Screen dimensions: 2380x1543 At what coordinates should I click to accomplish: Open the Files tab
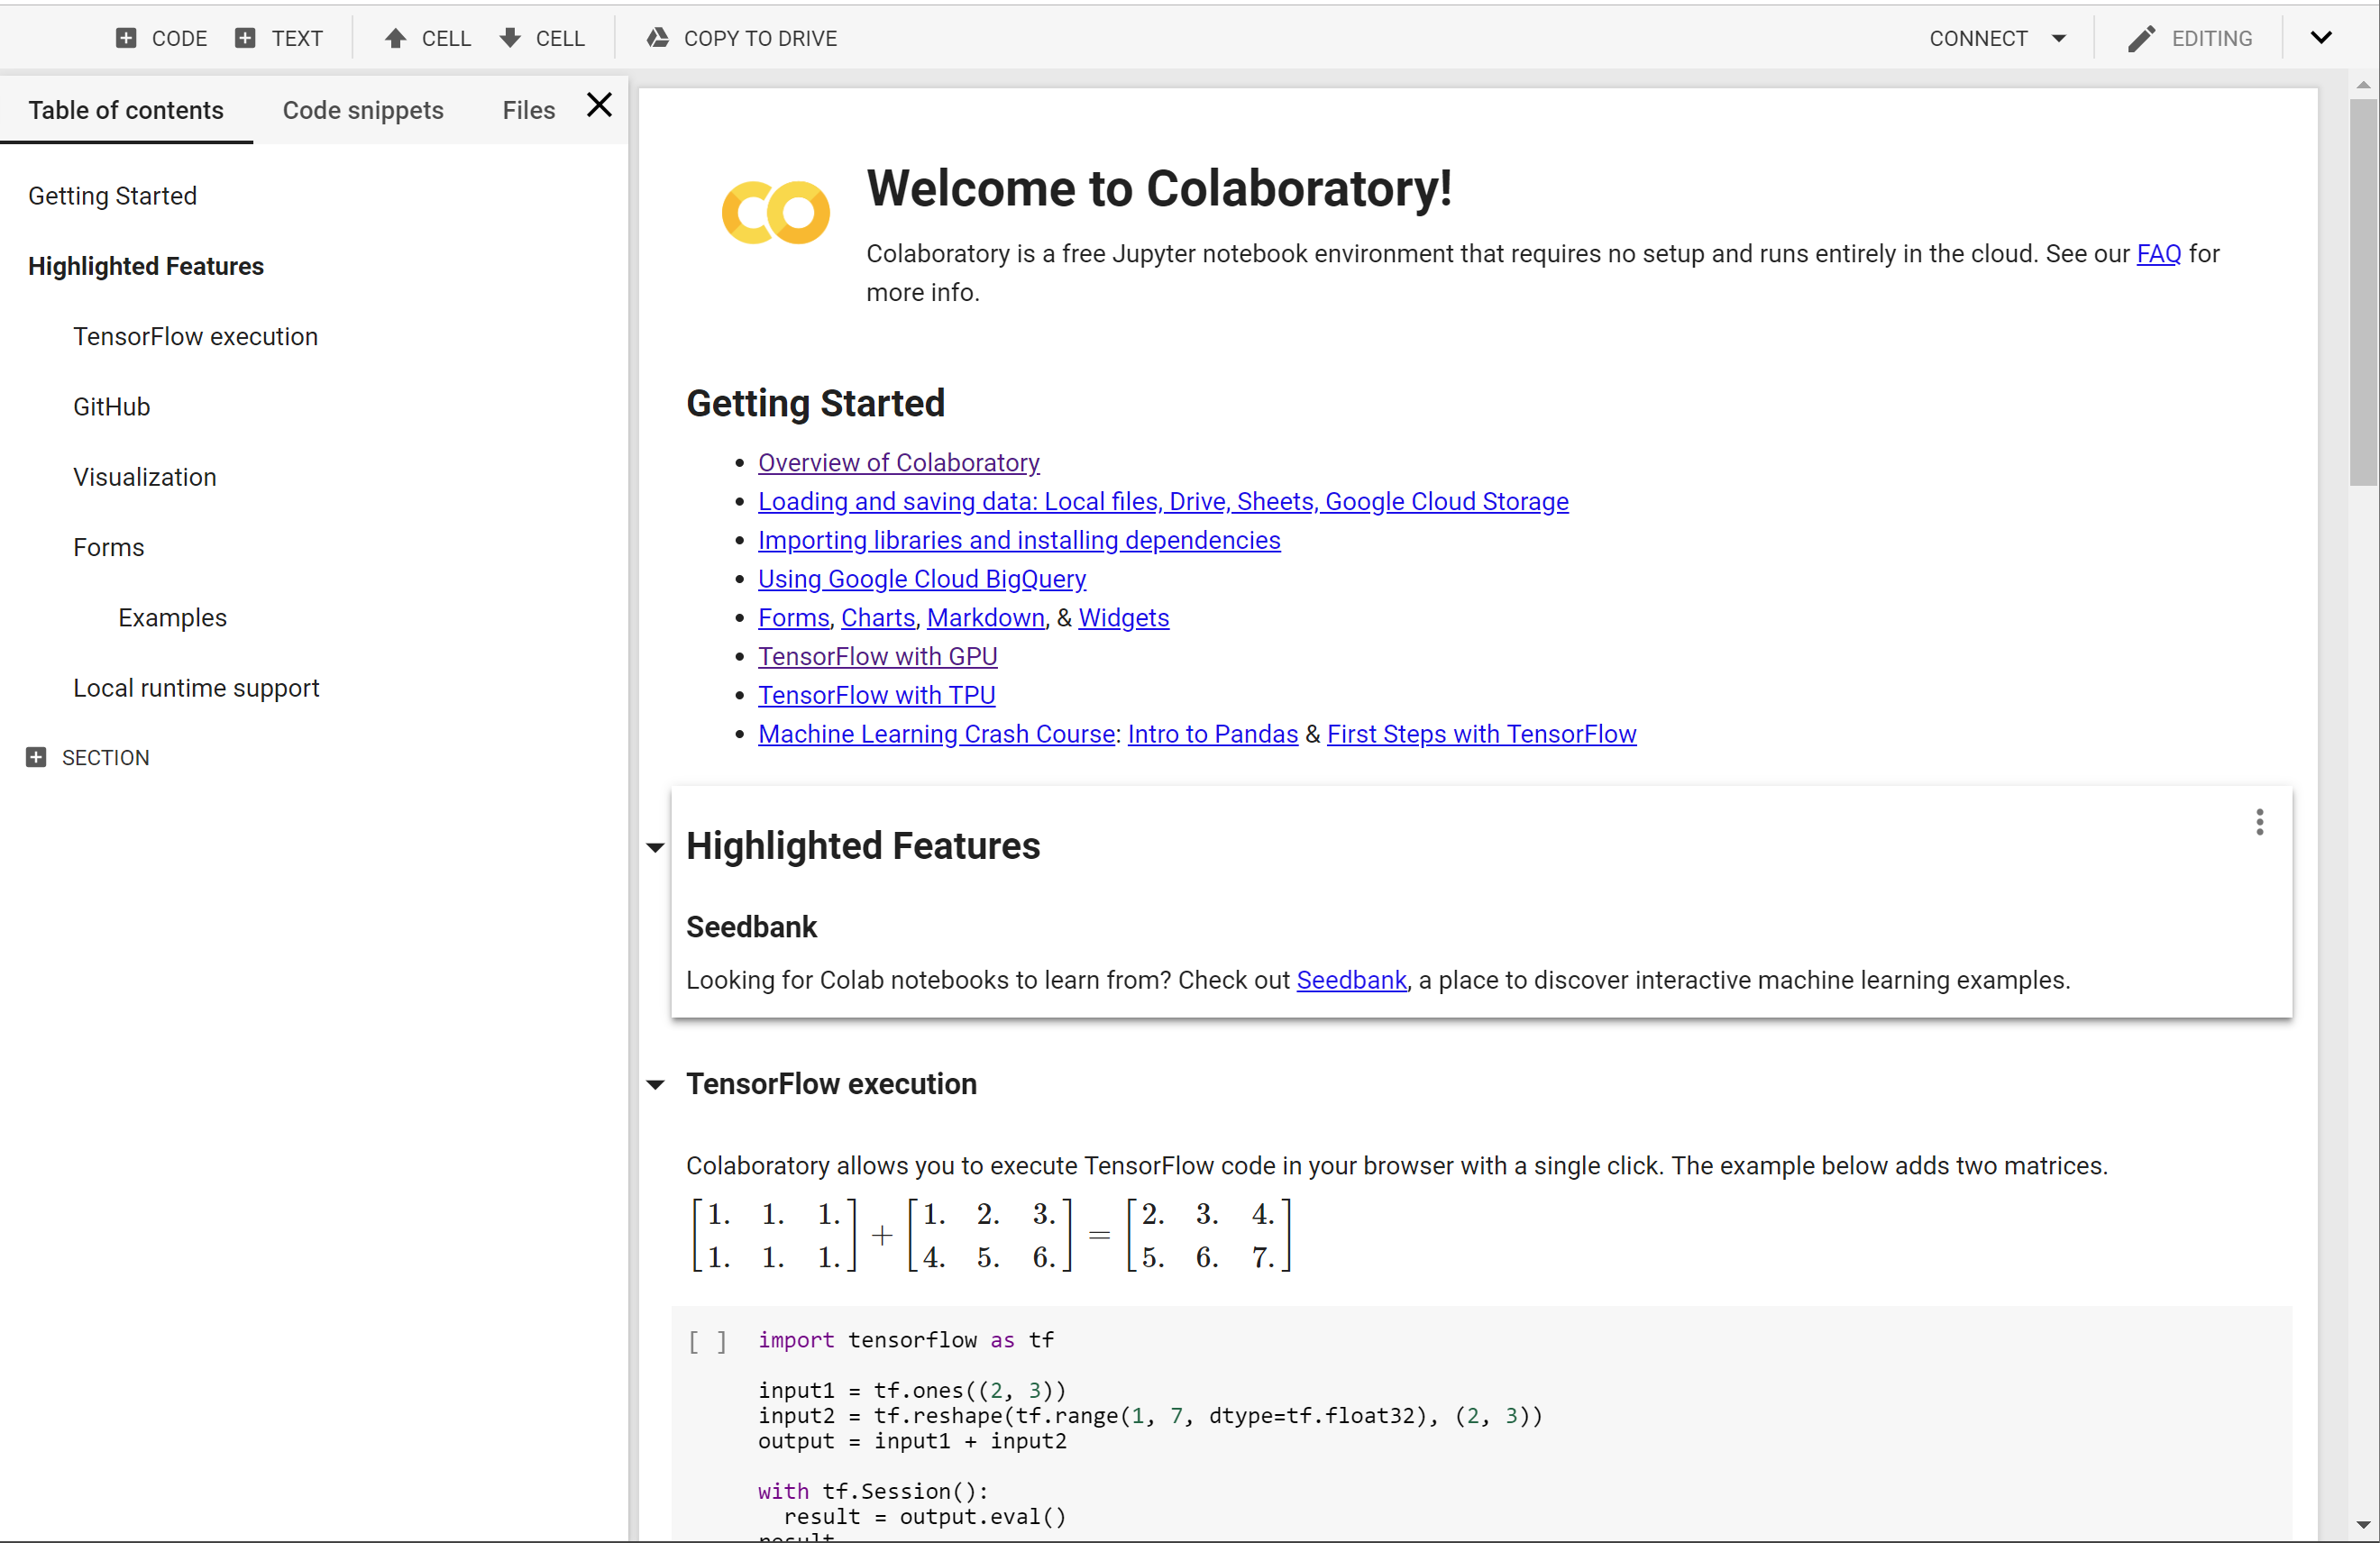pyautogui.click(x=528, y=110)
